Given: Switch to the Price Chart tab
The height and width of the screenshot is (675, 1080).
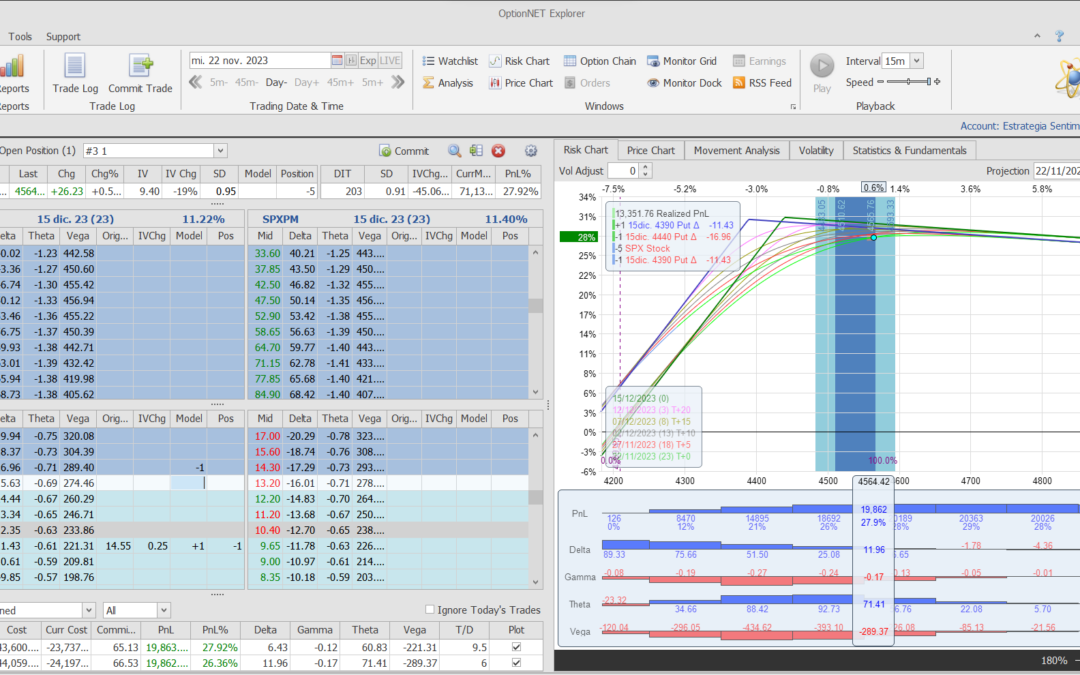Looking at the screenshot, I should point(650,150).
